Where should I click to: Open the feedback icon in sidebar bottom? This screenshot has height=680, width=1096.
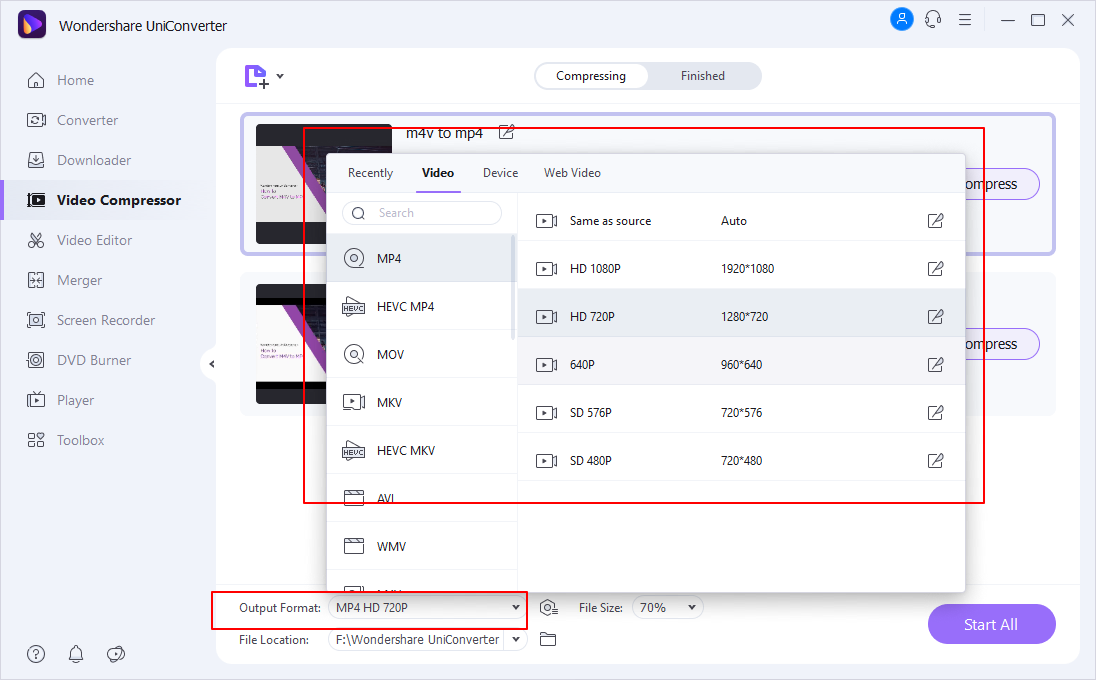[x=116, y=654]
